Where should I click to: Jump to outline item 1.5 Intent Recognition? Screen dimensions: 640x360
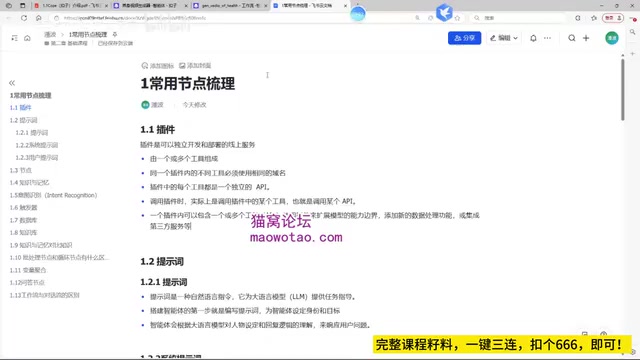[53, 195]
